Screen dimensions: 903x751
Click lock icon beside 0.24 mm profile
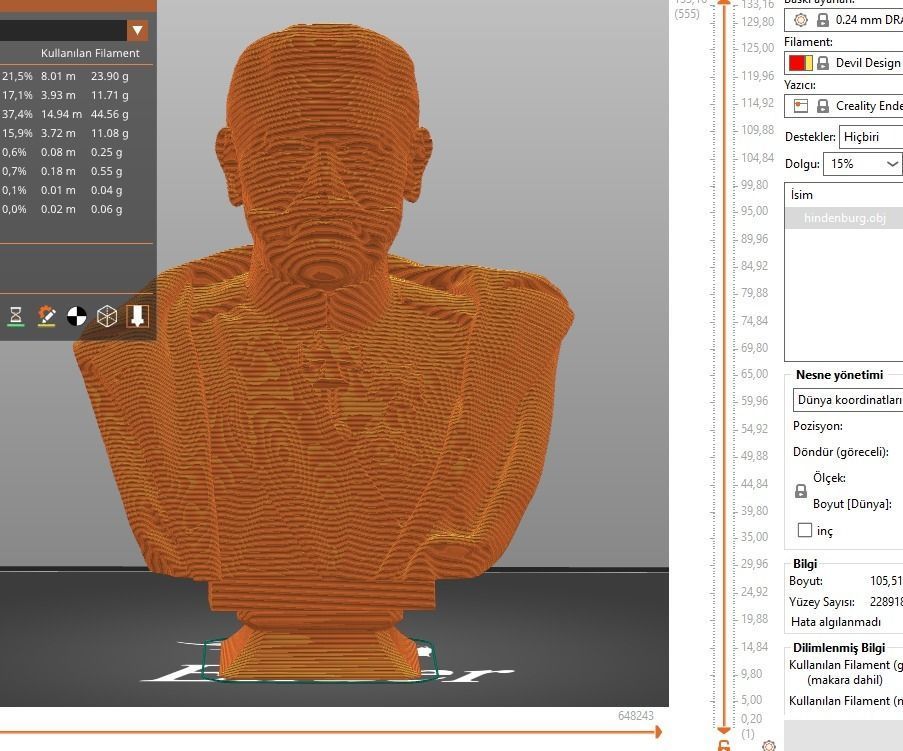(823, 20)
